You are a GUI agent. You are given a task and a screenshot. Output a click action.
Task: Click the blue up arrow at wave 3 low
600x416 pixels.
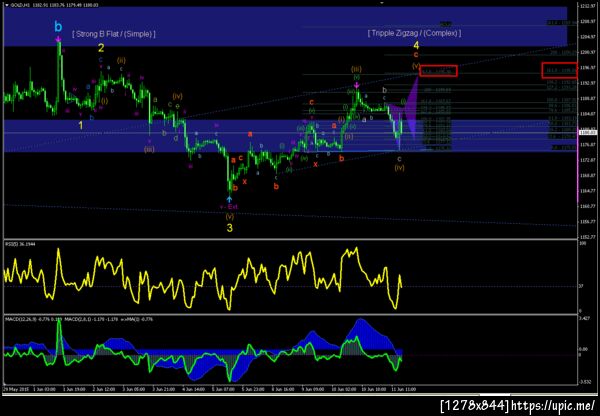229,199
